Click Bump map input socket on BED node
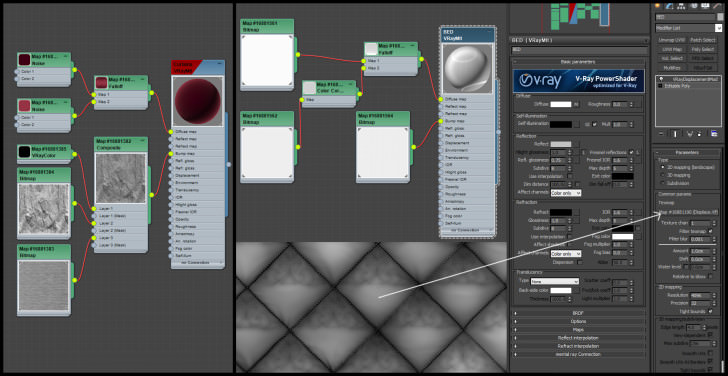728x376 pixels. point(441,121)
